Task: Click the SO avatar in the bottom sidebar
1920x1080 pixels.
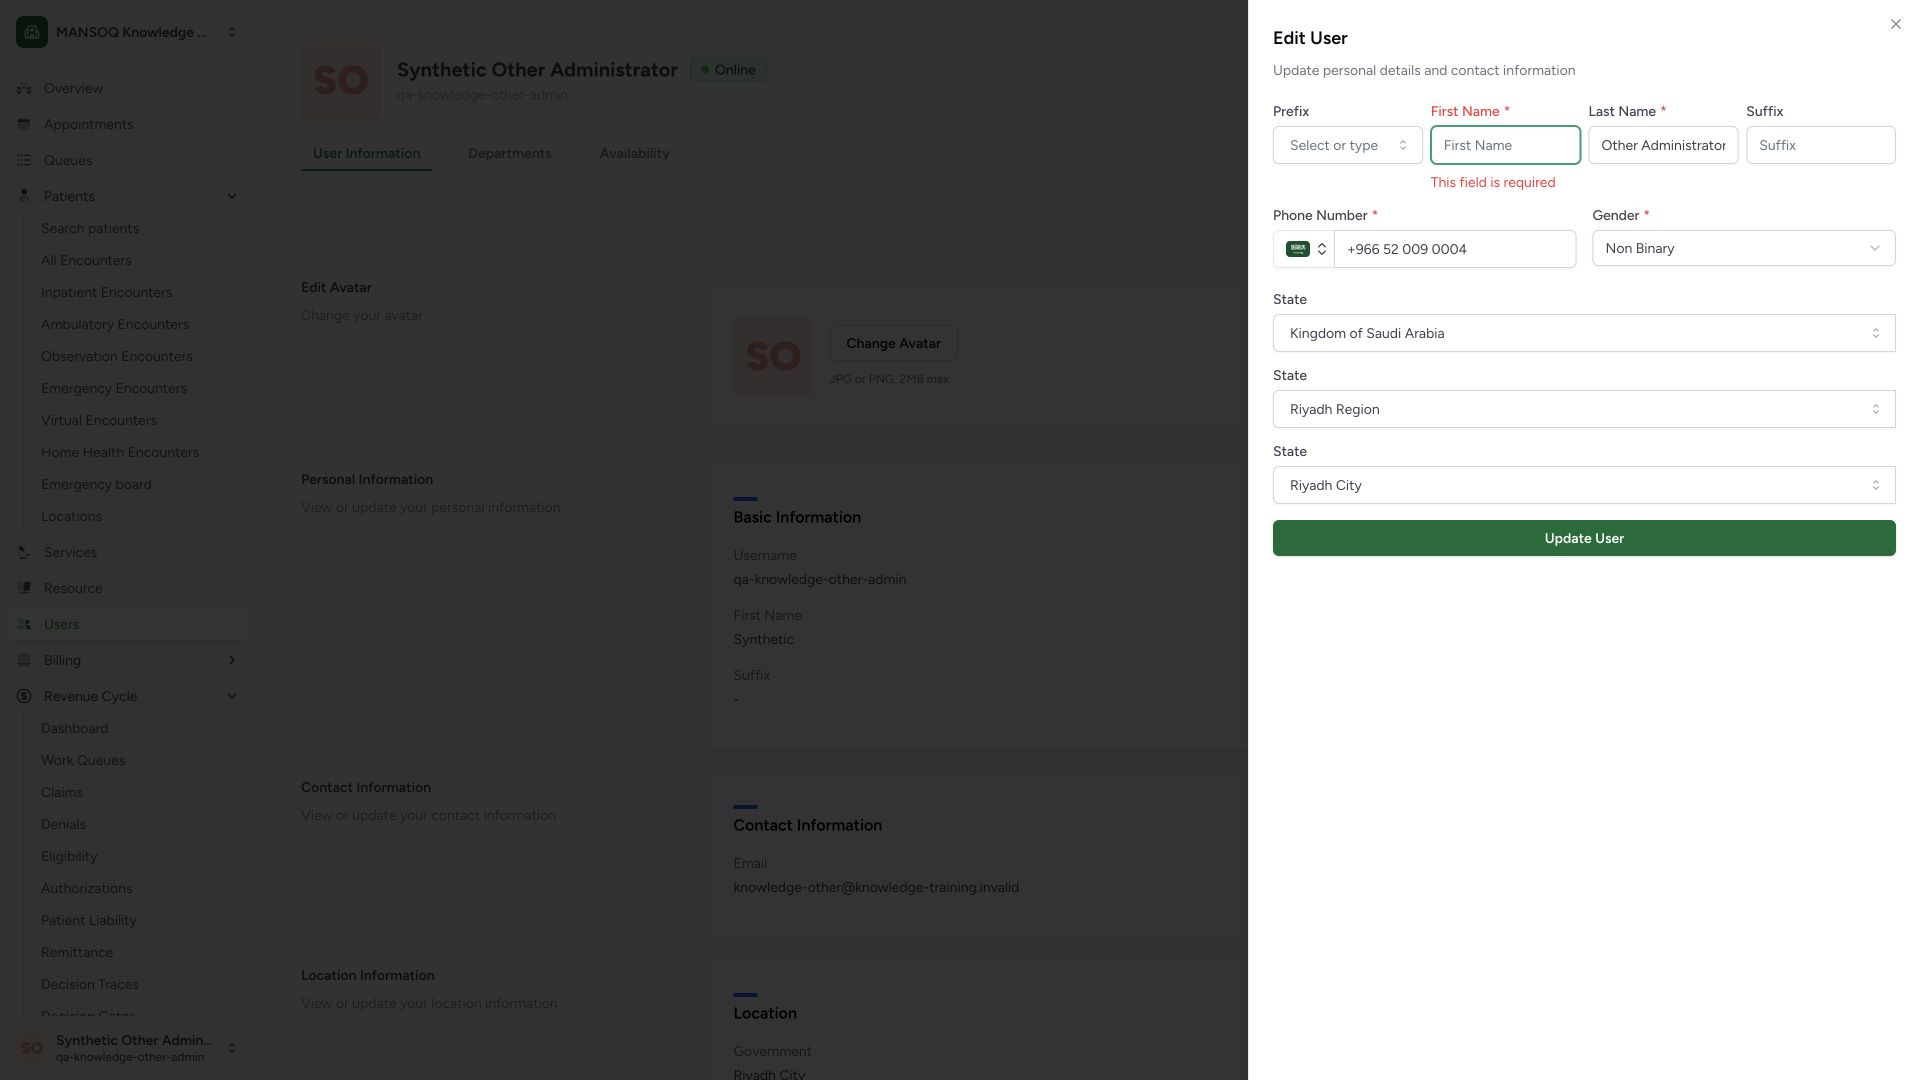Action: click(x=32, y=1048)
